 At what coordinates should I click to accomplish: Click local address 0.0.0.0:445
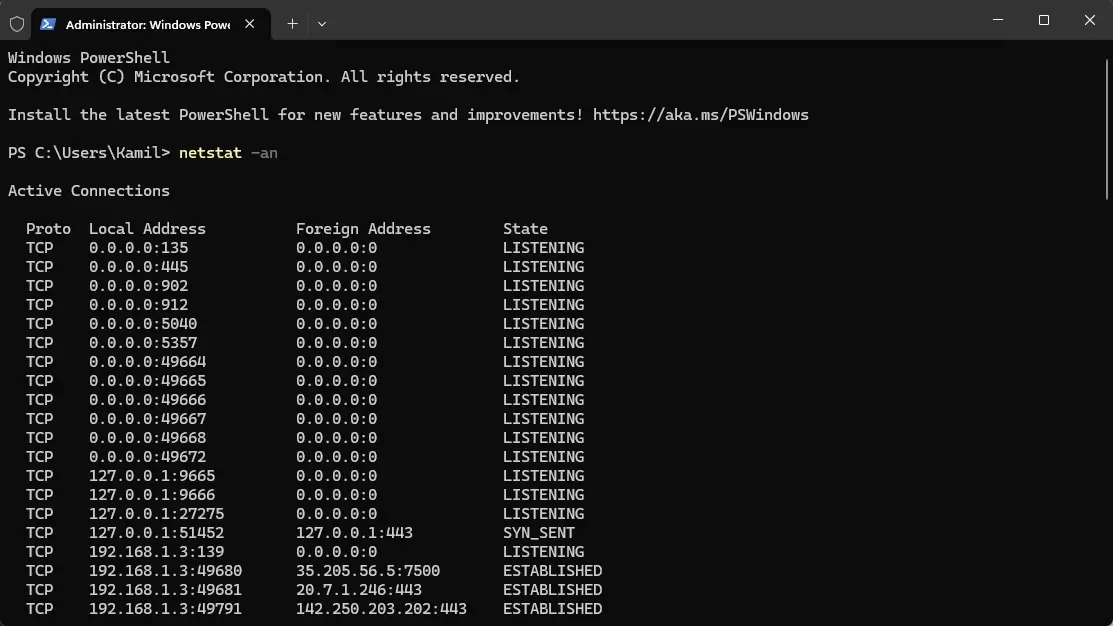pos(138,267)
